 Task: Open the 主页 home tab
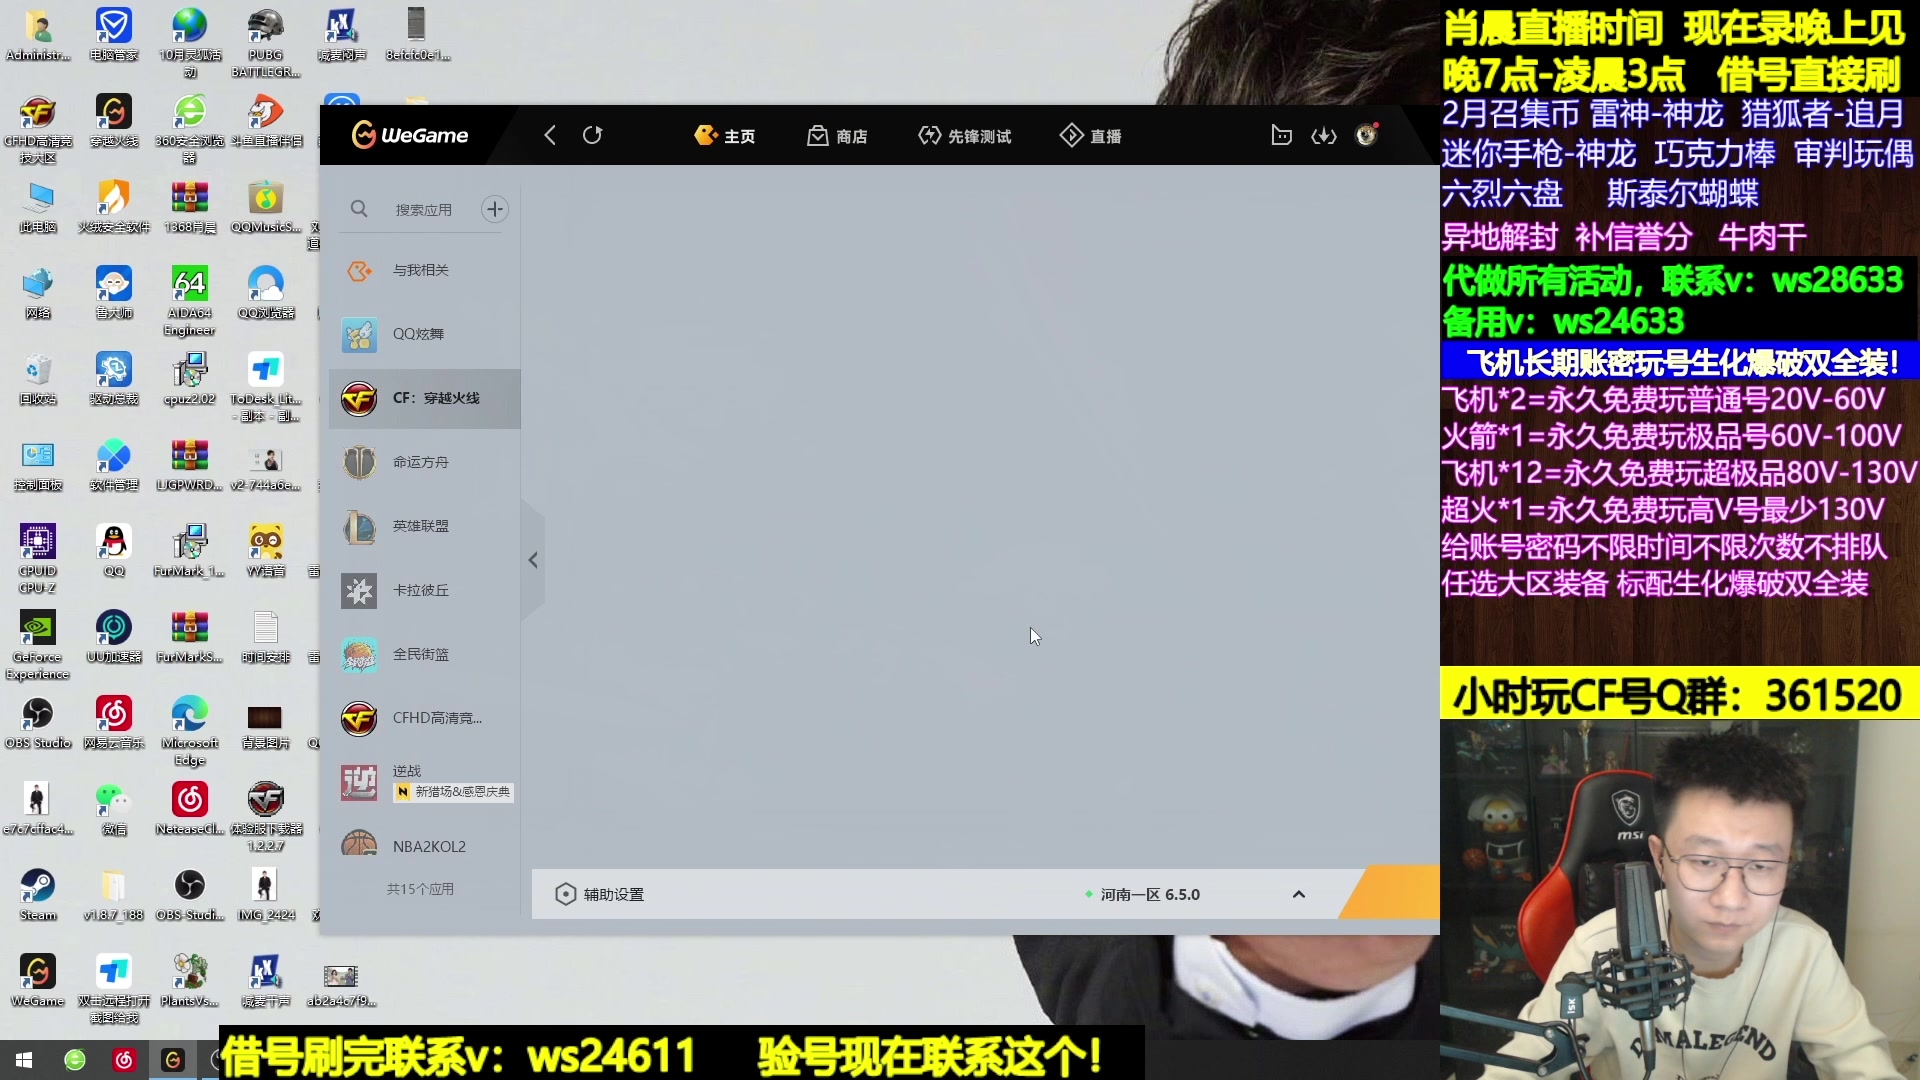click(725, 136)
